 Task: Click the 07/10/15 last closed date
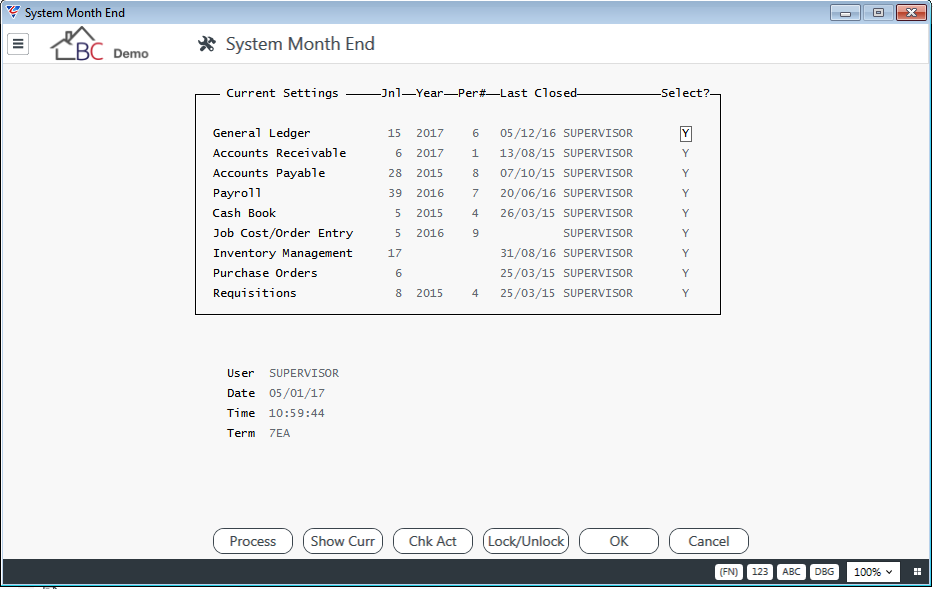pyautogui.click(x=528, y=173)
